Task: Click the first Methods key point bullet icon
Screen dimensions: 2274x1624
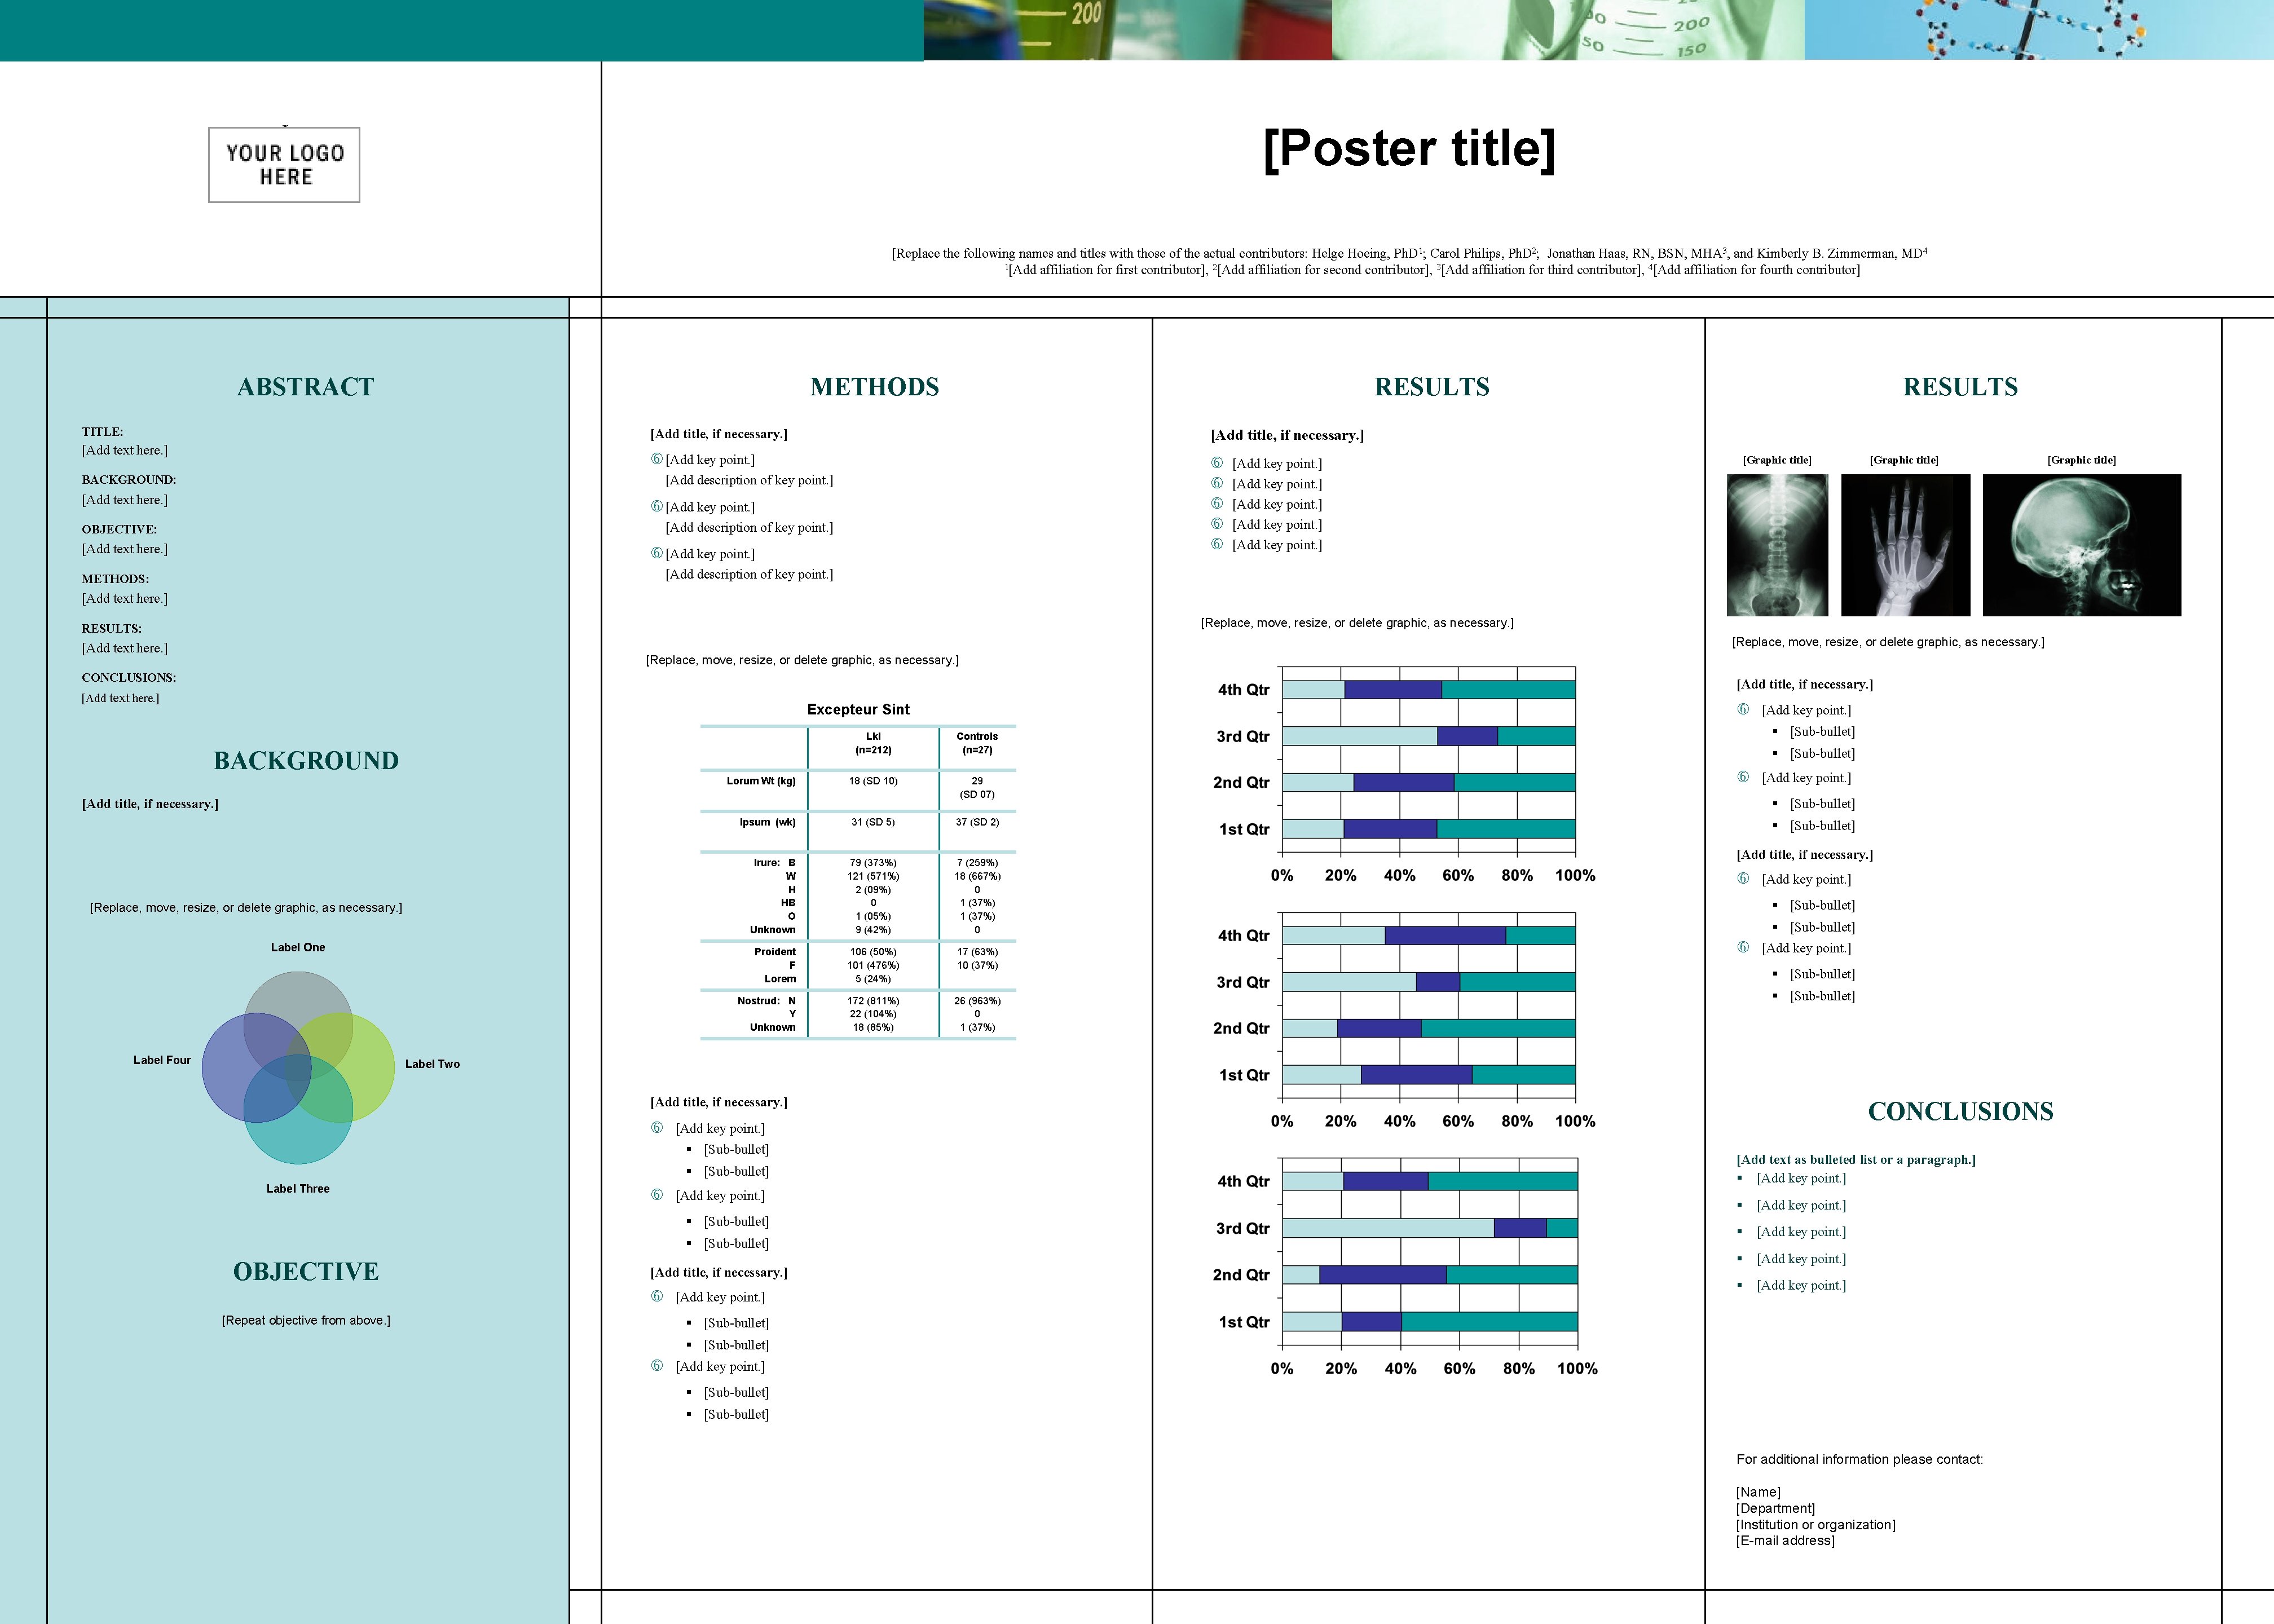Action: click(657, 459)
